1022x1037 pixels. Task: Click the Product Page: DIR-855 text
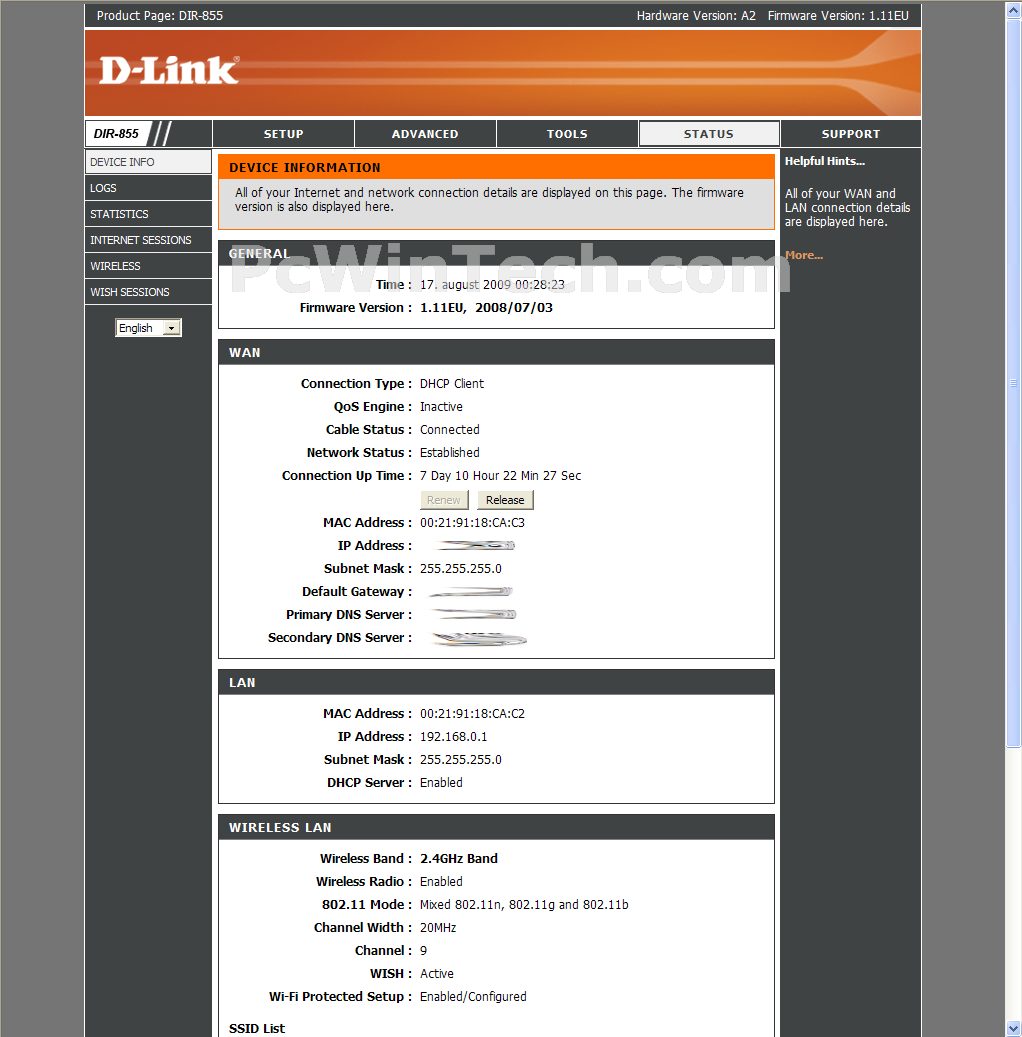click(x=159, y=16)
